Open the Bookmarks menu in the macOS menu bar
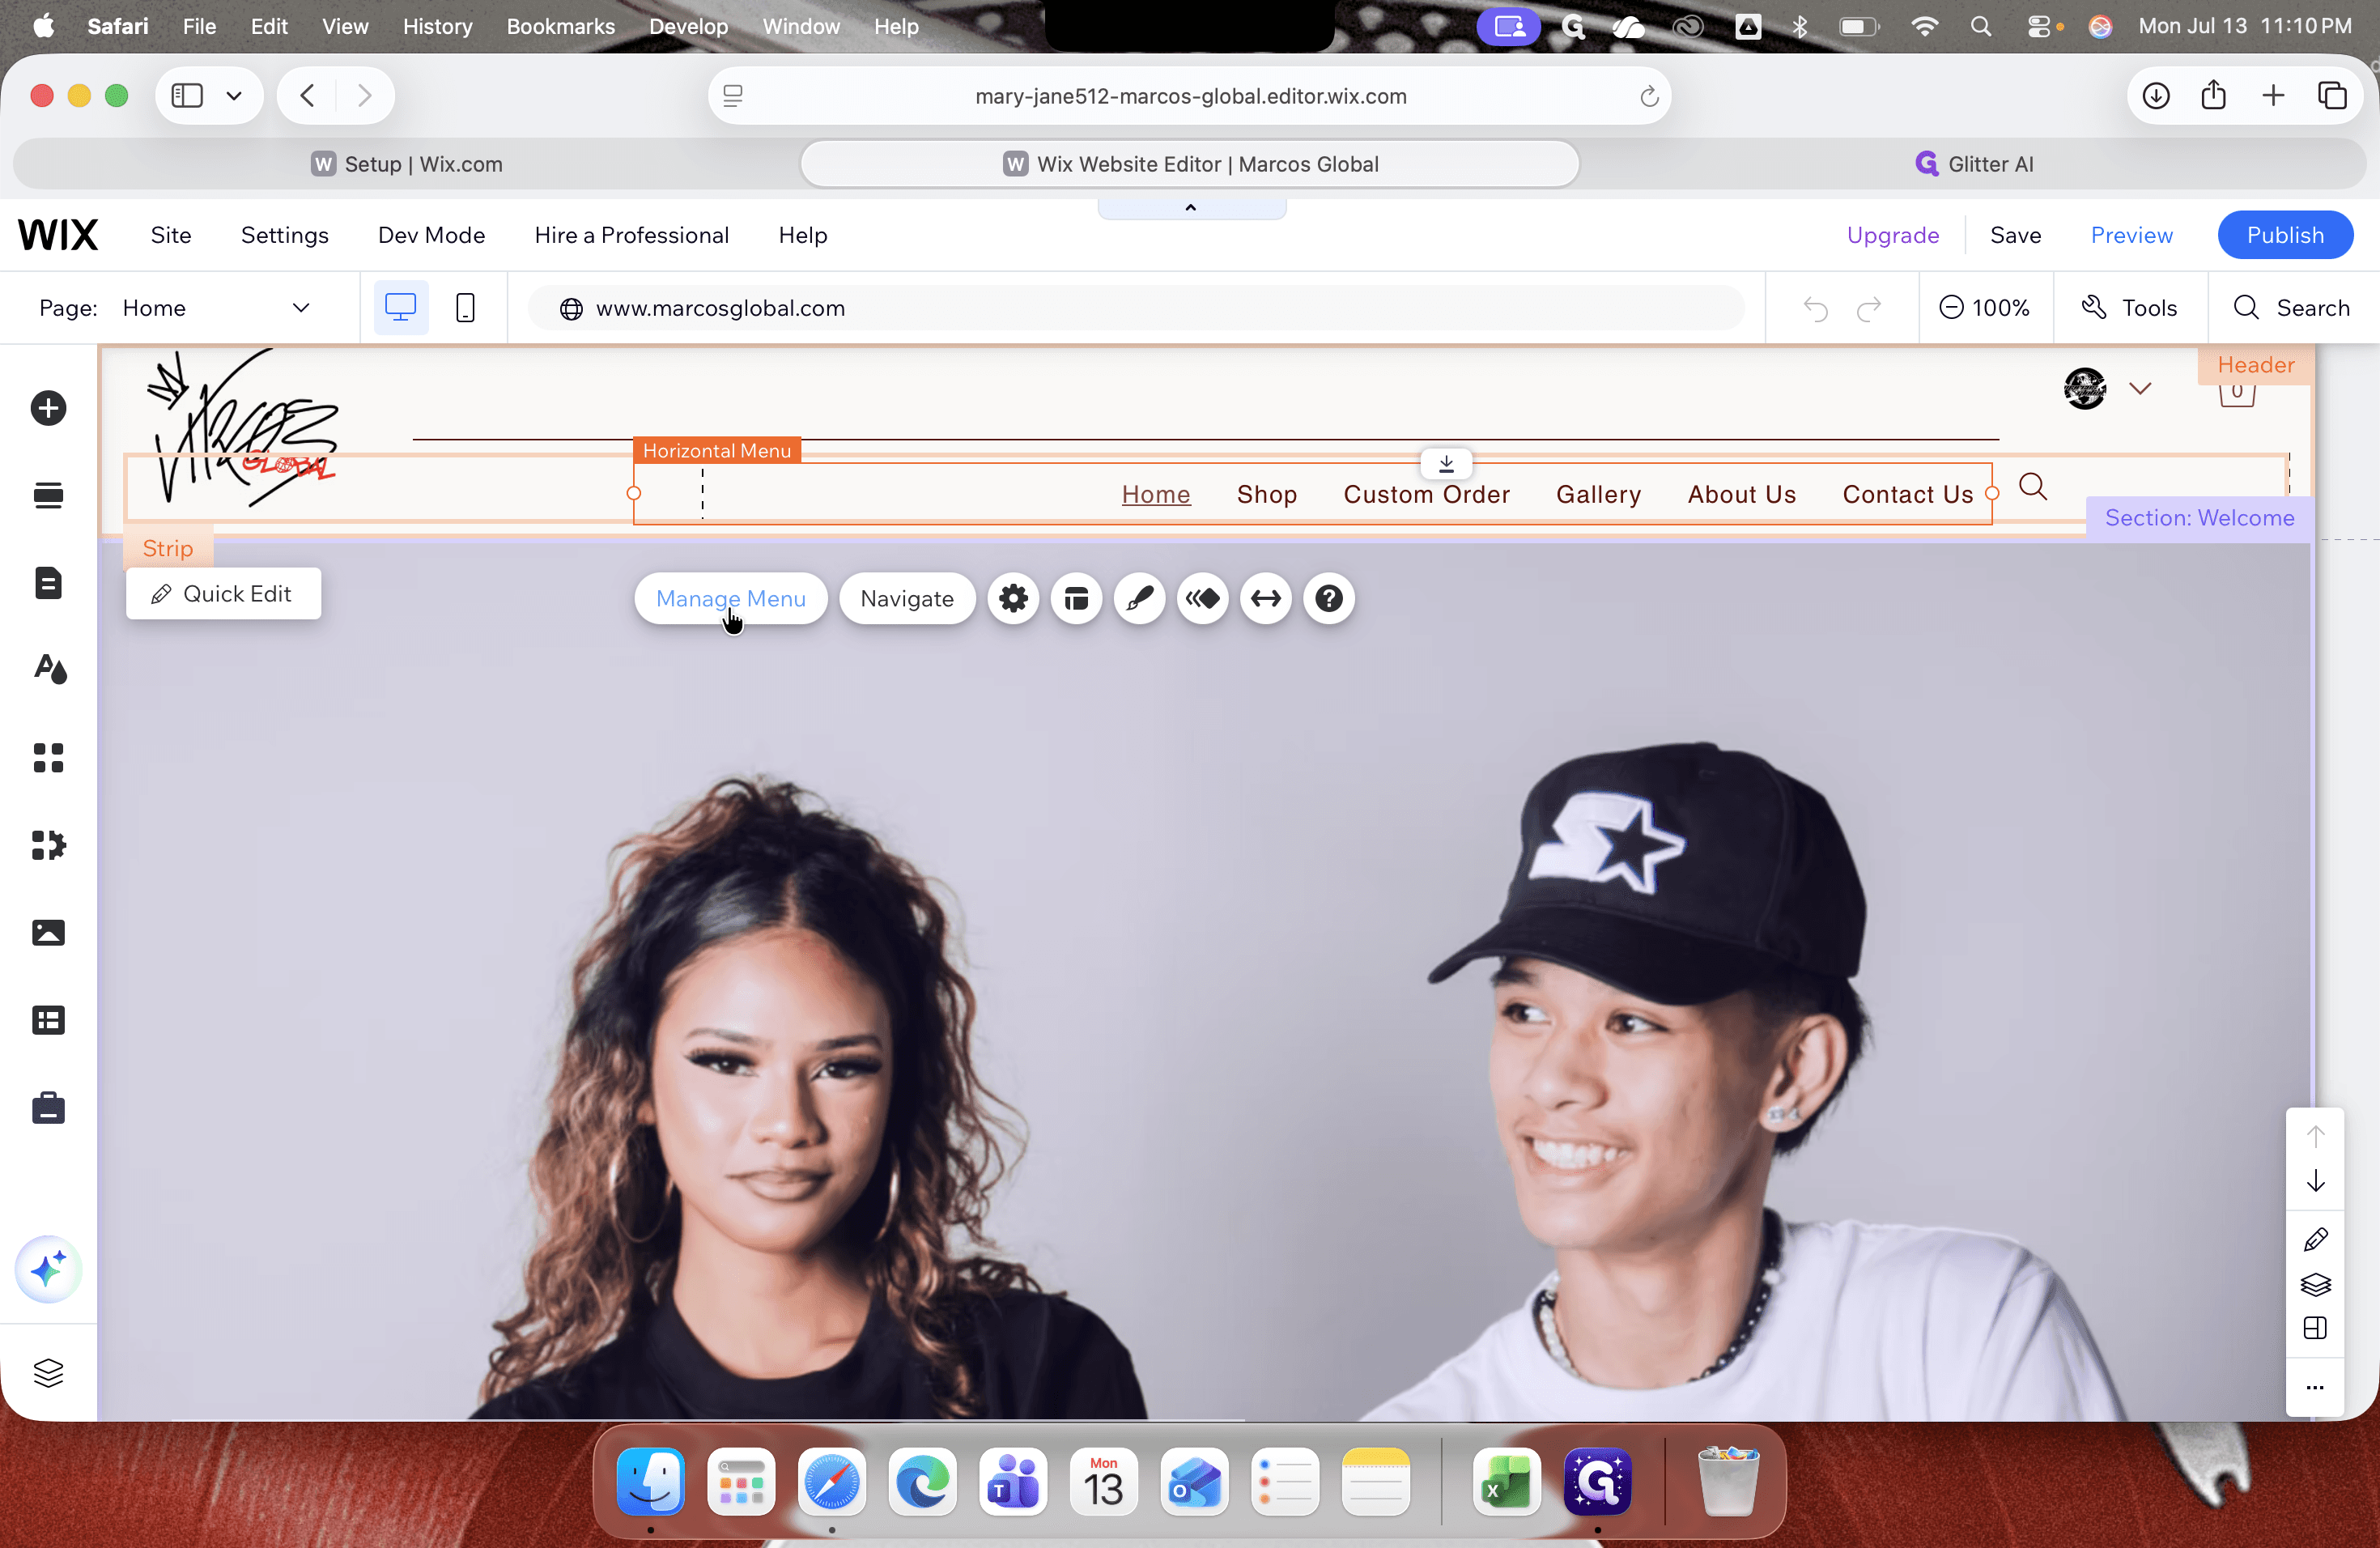Viewport: 2380px width, 1548px height. (x=560, y=26)
